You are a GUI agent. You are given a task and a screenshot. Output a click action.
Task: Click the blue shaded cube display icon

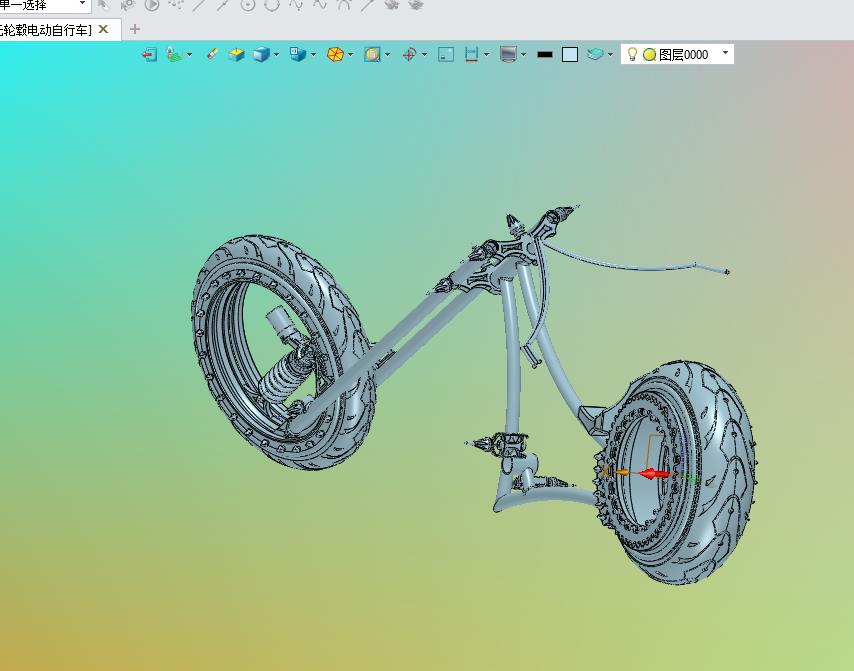(261, 55)
